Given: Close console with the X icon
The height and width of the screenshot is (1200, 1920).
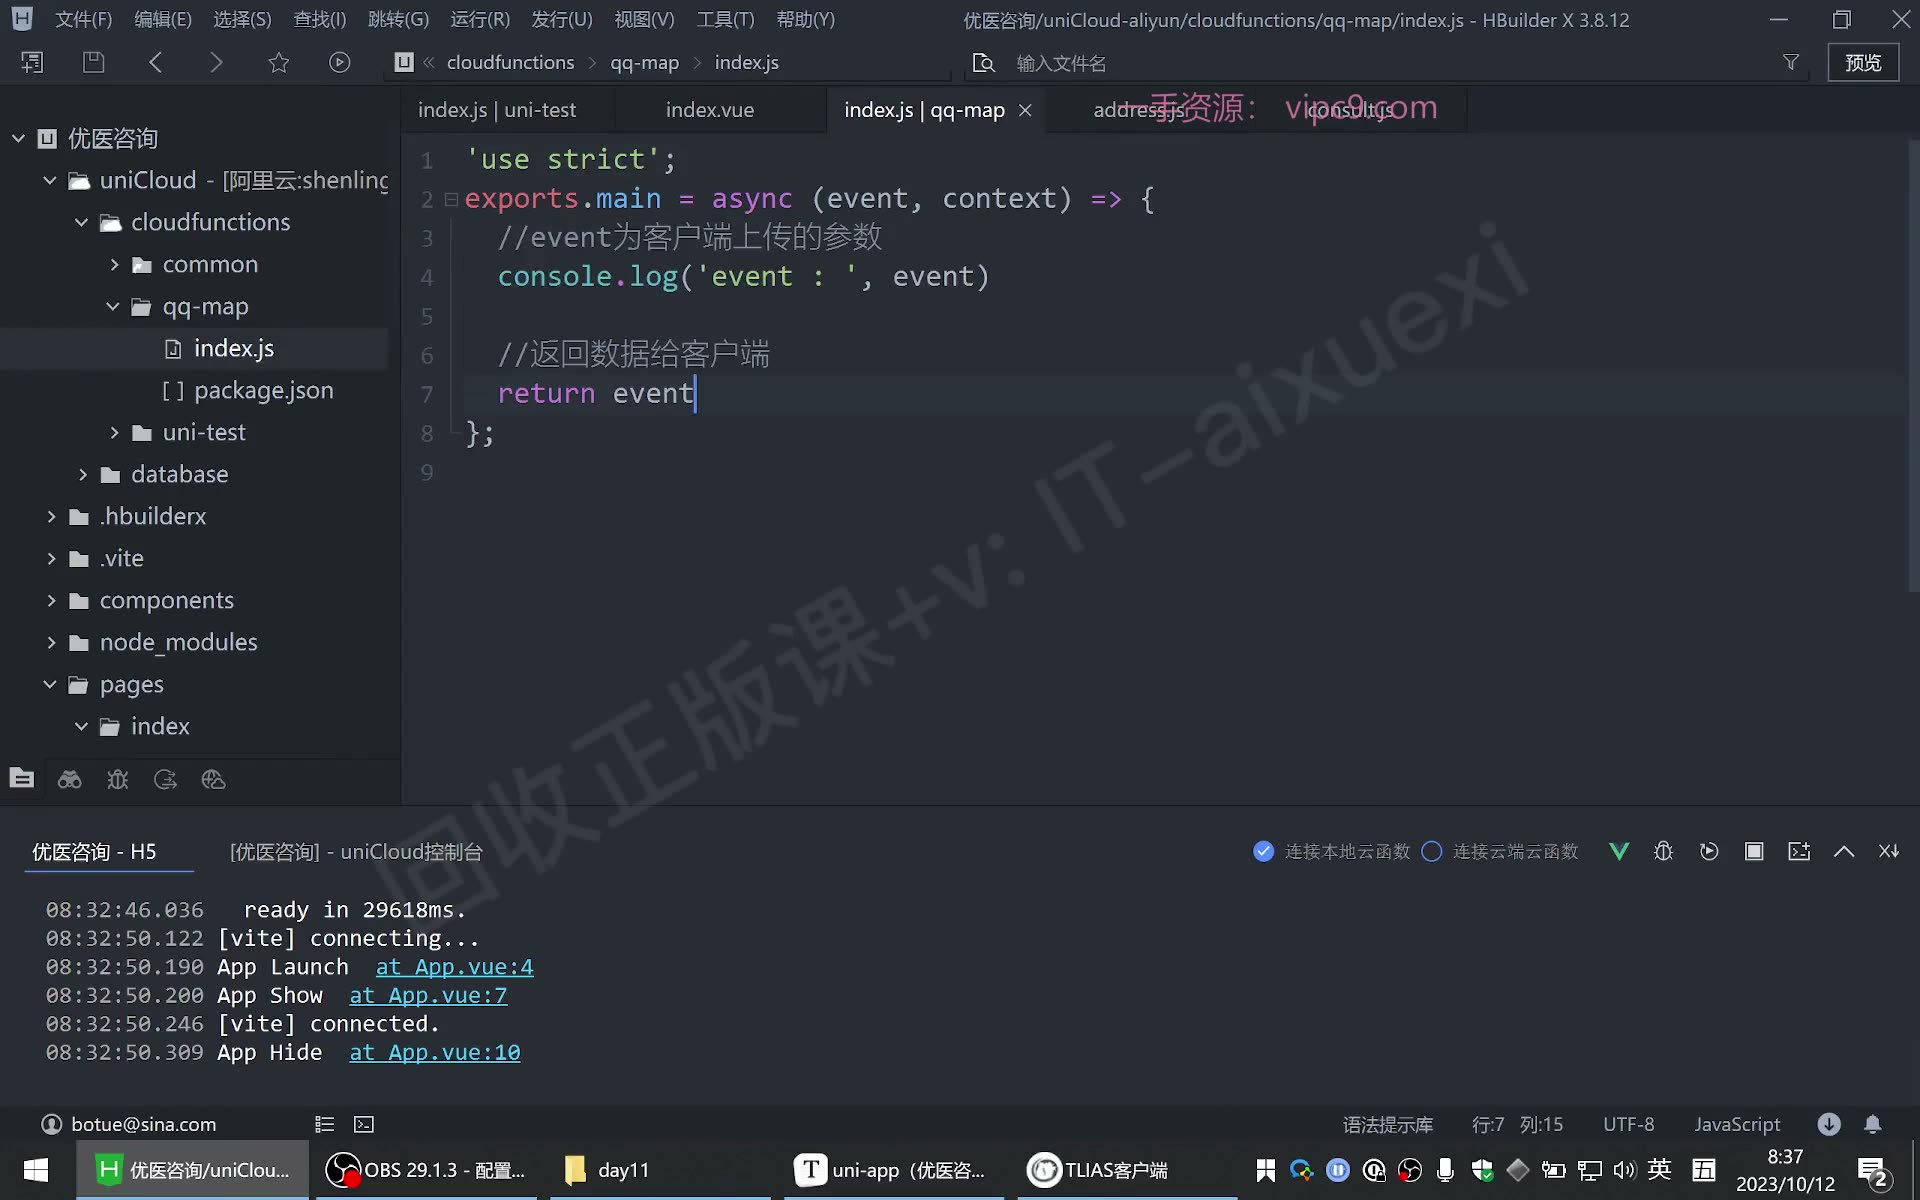Looking at the screenshot, I should click(1889, 851).
